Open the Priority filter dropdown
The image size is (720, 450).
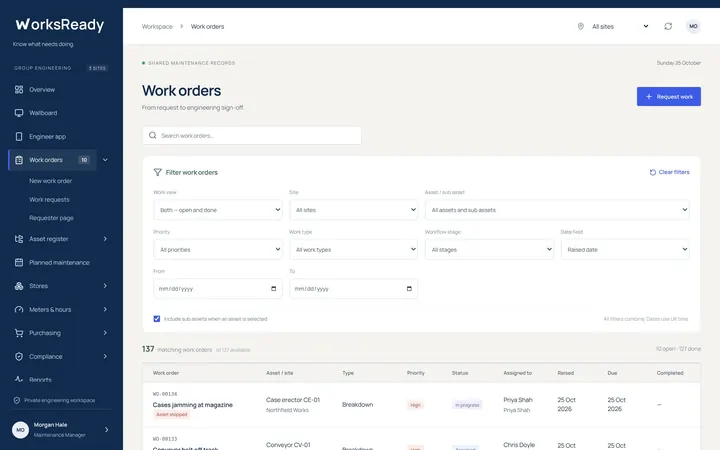(218, 249)
